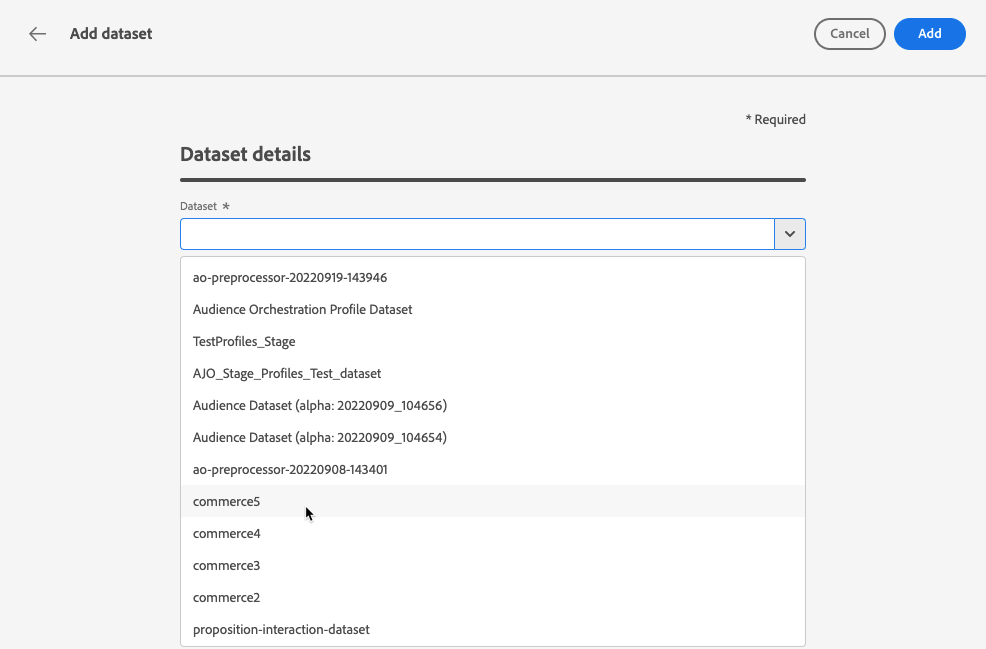Screen dimensions: 986x649
Task: Click the Dataset field label
Action: pyautogui.click(x=198, y=206)
